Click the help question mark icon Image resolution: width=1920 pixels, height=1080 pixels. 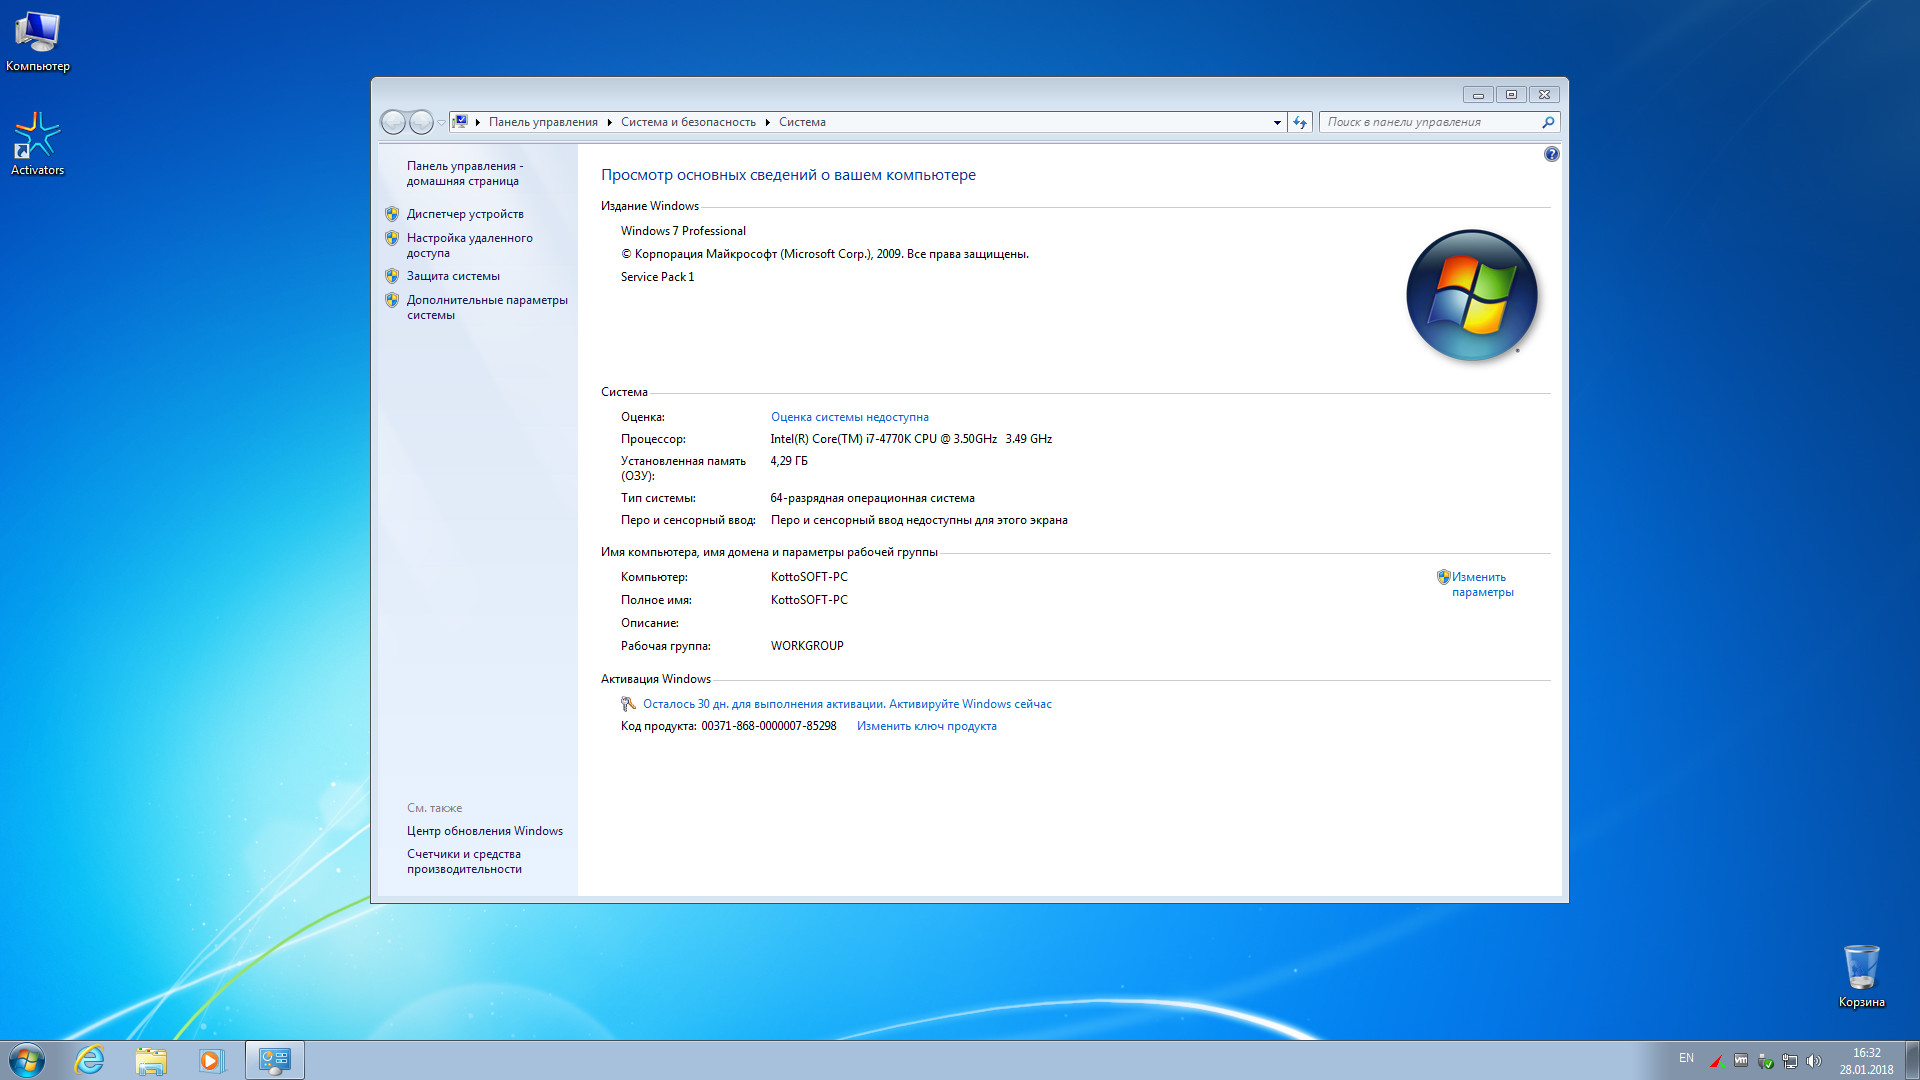tap(1551, 154)
